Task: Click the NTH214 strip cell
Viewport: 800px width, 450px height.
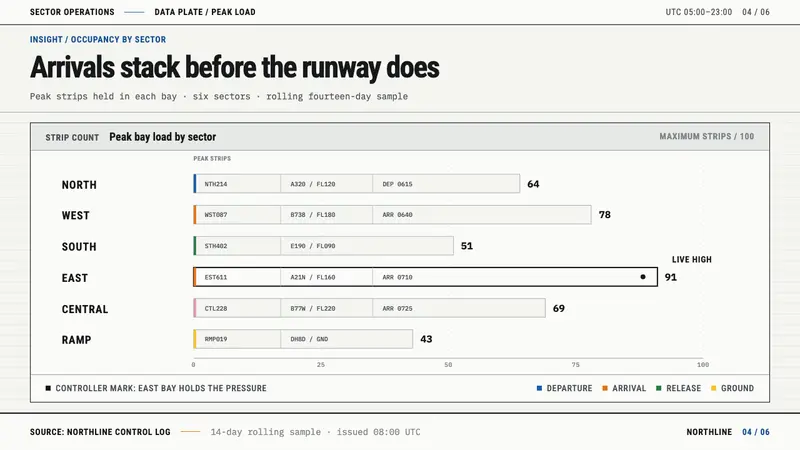Action: tap(238, 184)
